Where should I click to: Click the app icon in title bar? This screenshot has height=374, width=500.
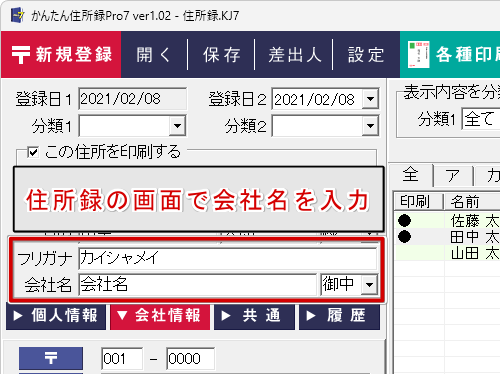tap(17, 15)
